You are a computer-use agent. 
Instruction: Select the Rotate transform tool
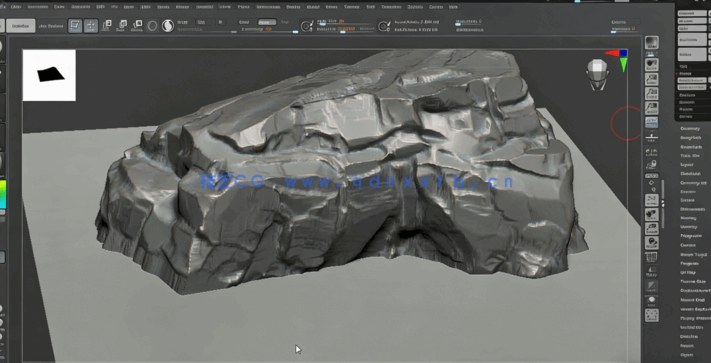(136, 26)
